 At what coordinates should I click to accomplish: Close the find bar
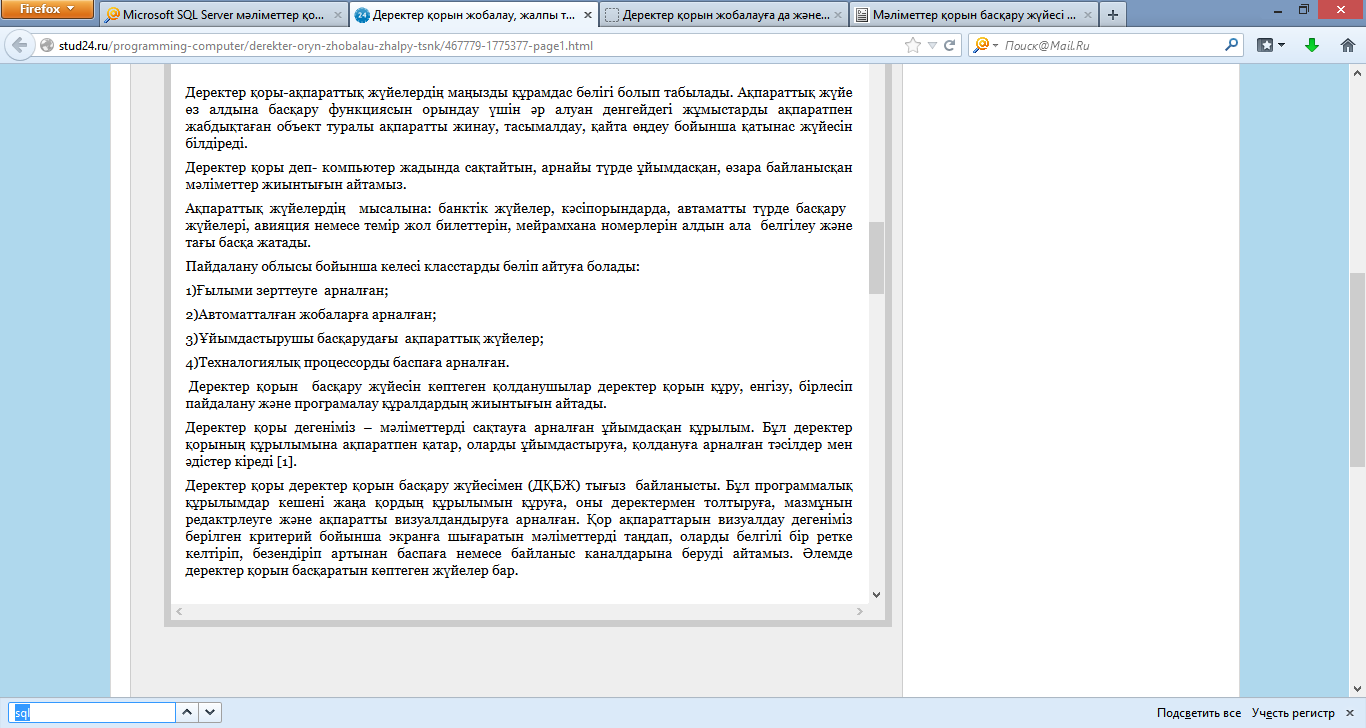[1352, 713]
